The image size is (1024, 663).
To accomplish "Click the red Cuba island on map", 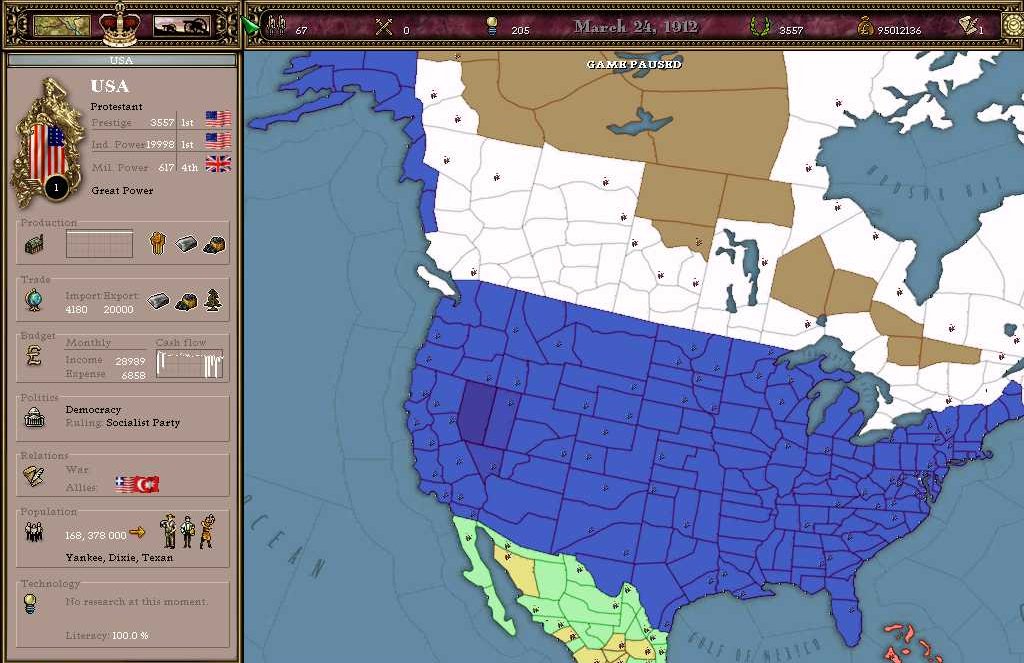I will 911,643.
